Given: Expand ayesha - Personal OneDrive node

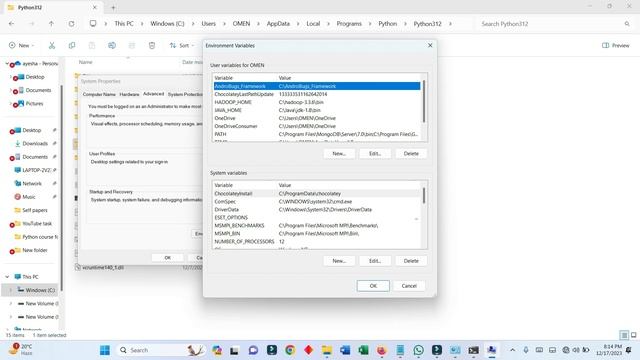Looking at the screenshot, I should [x=7, y=64].
